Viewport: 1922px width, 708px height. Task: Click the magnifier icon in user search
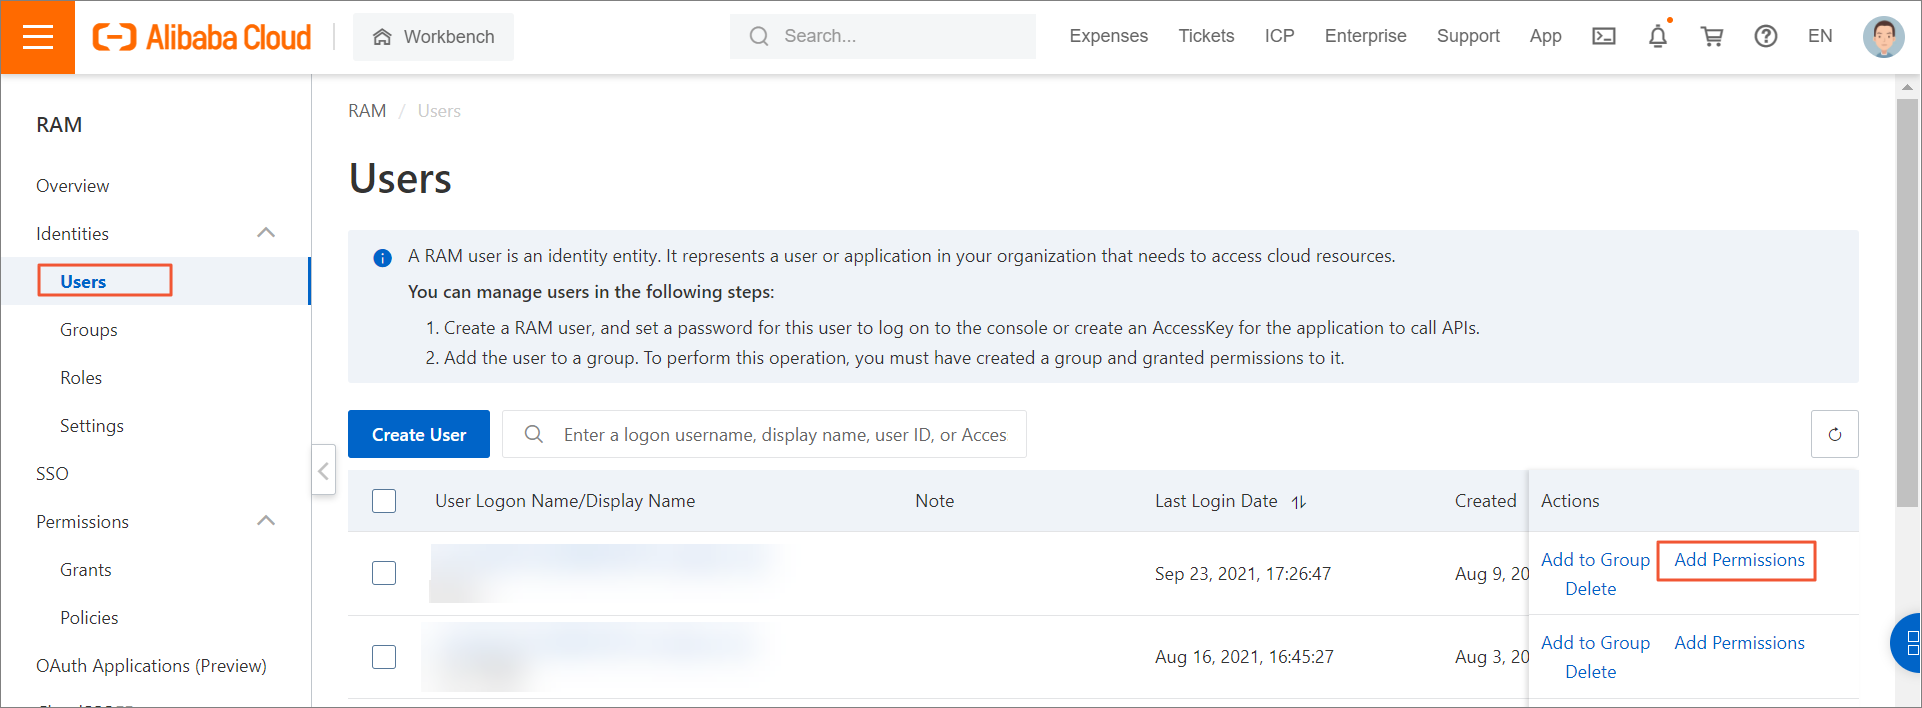[534, 434]
